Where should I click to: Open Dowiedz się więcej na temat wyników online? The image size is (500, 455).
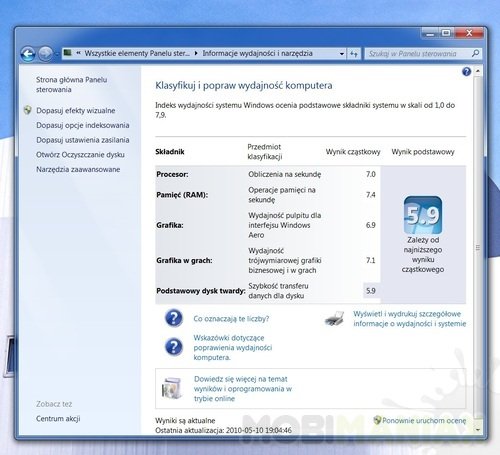pos(243,389)
